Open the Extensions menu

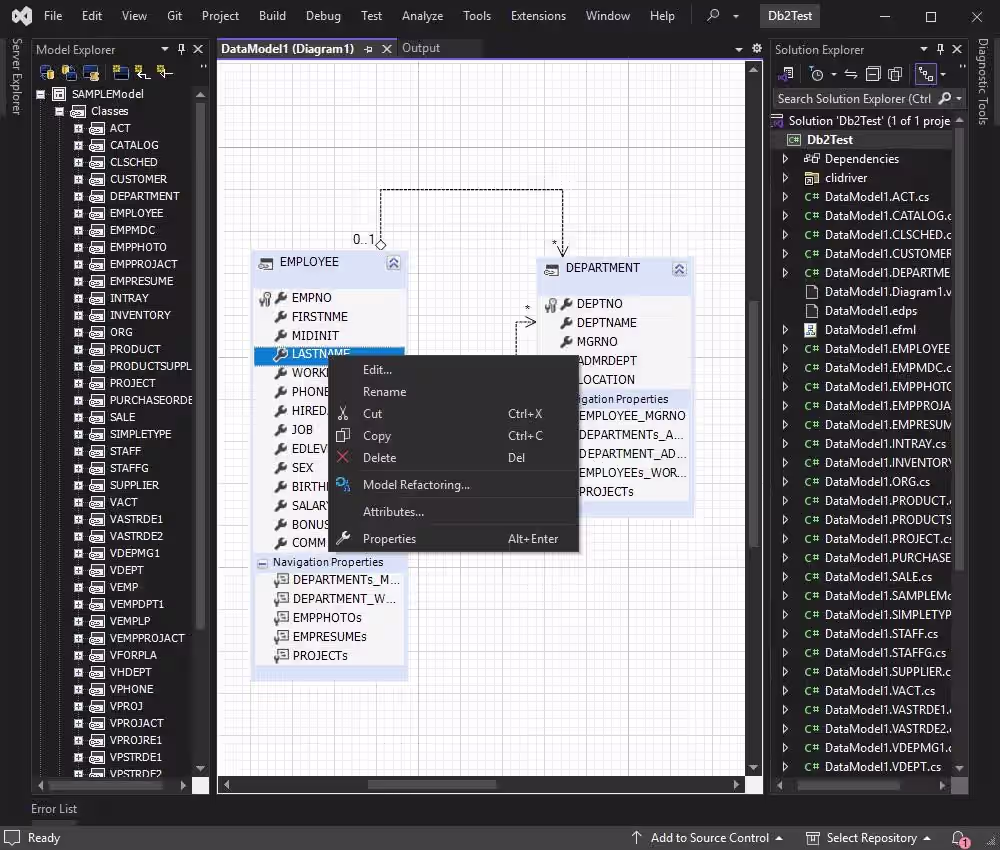point(538,16)
